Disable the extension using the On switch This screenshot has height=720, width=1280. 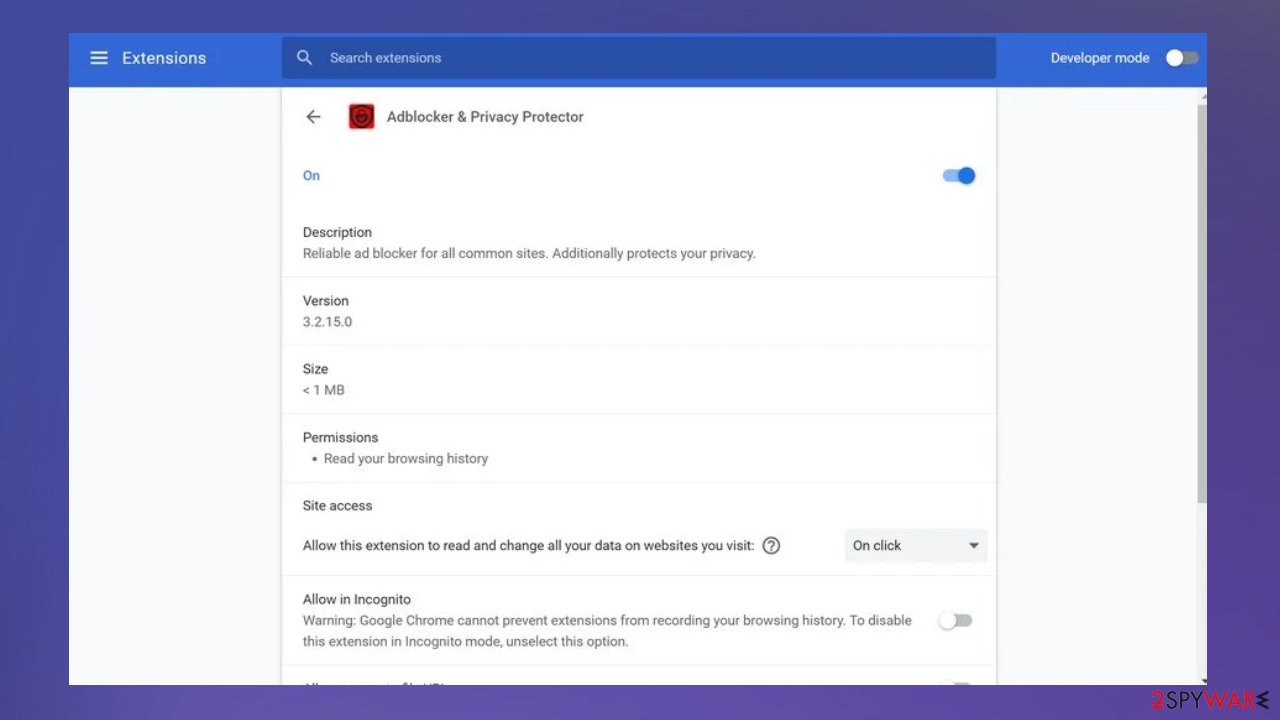(957, 175)
